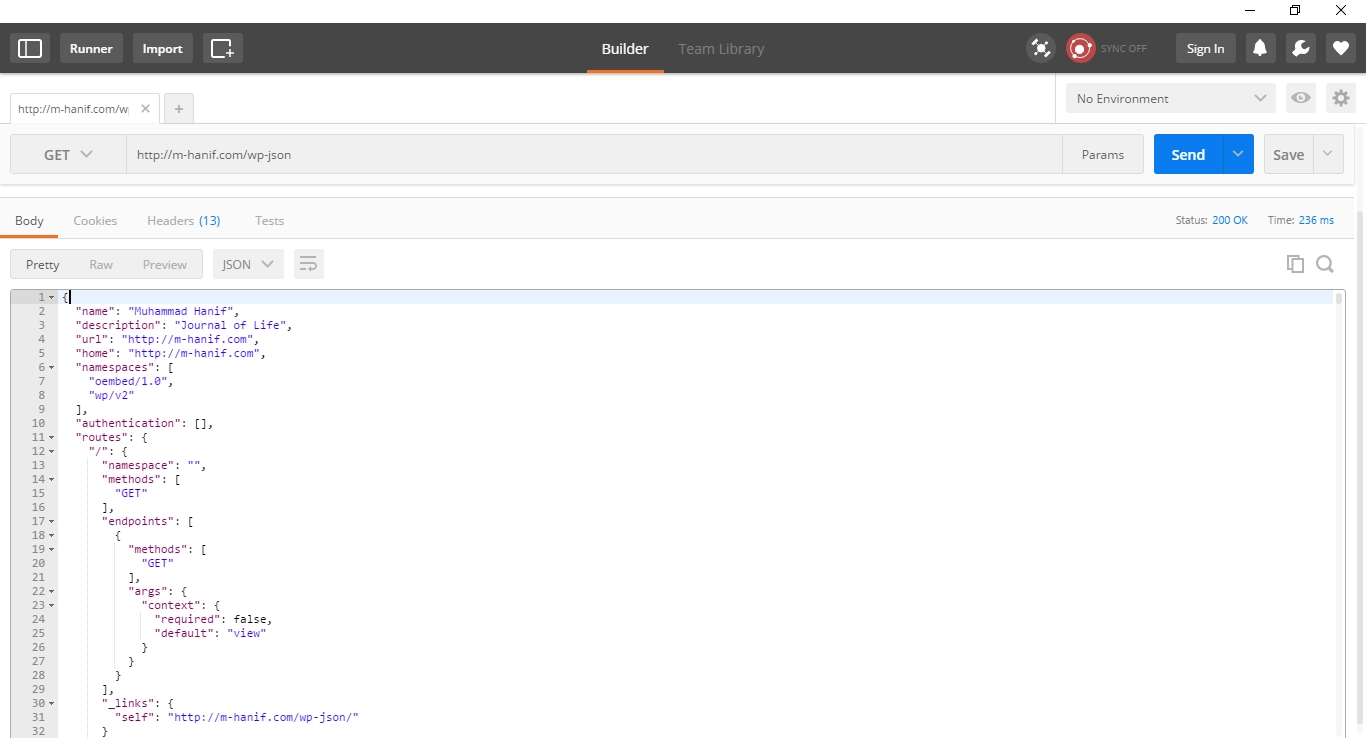Close the Postman window

tap(1341, 10)
